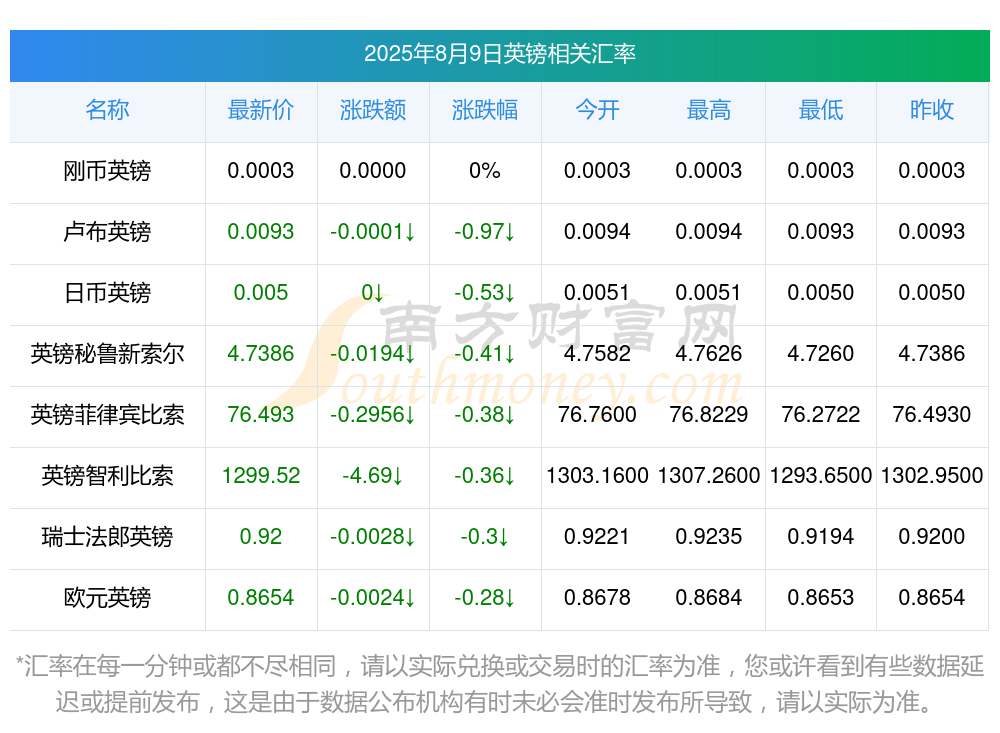Select the 今开 column header
The height and width of the screenshot is (733, 1000).
coord(597,110)
